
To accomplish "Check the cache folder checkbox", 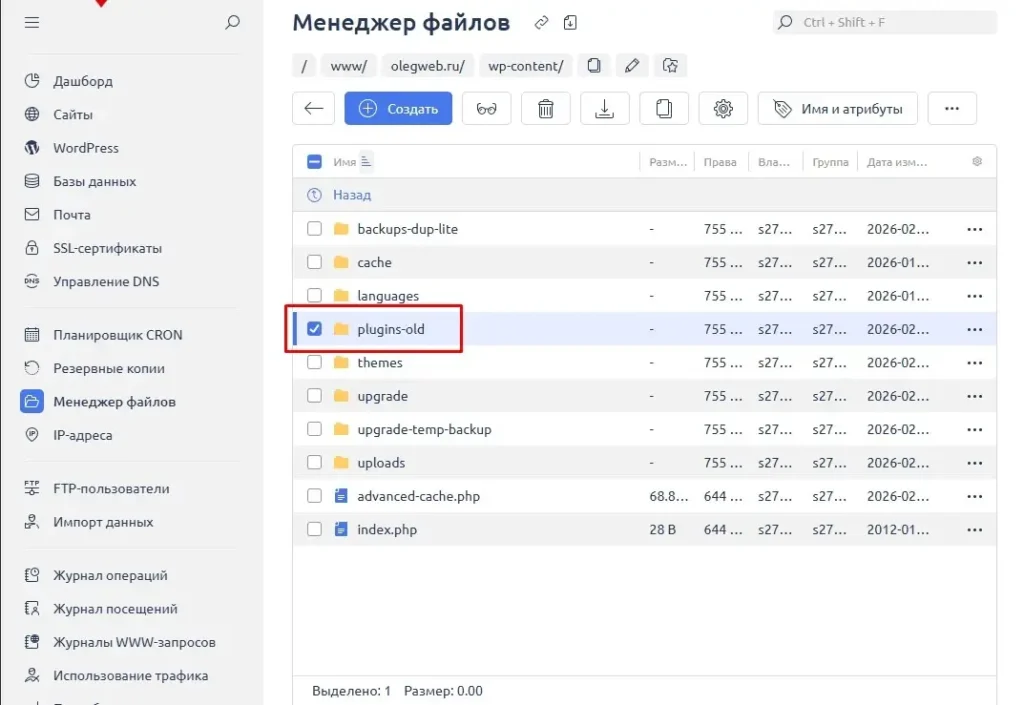I will pos(314,262).
